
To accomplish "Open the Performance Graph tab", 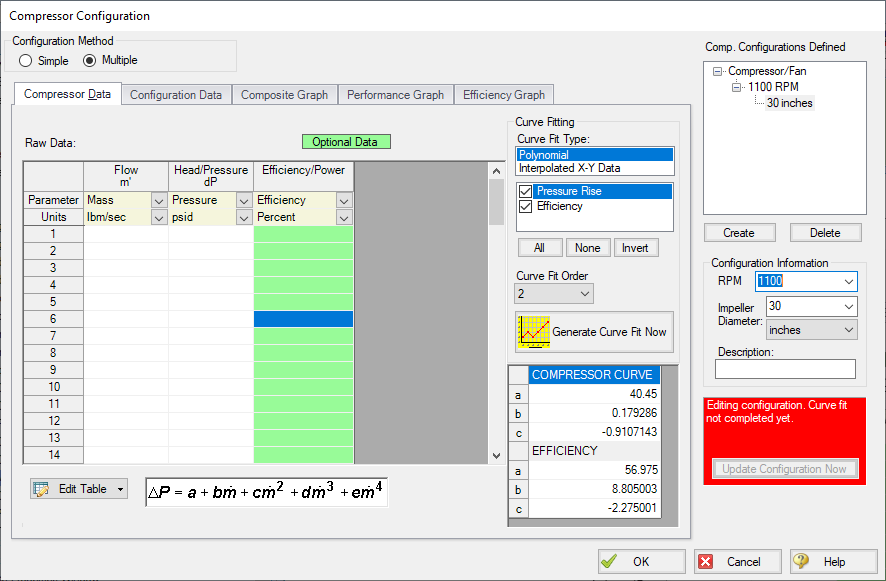I will click(395, 95).
